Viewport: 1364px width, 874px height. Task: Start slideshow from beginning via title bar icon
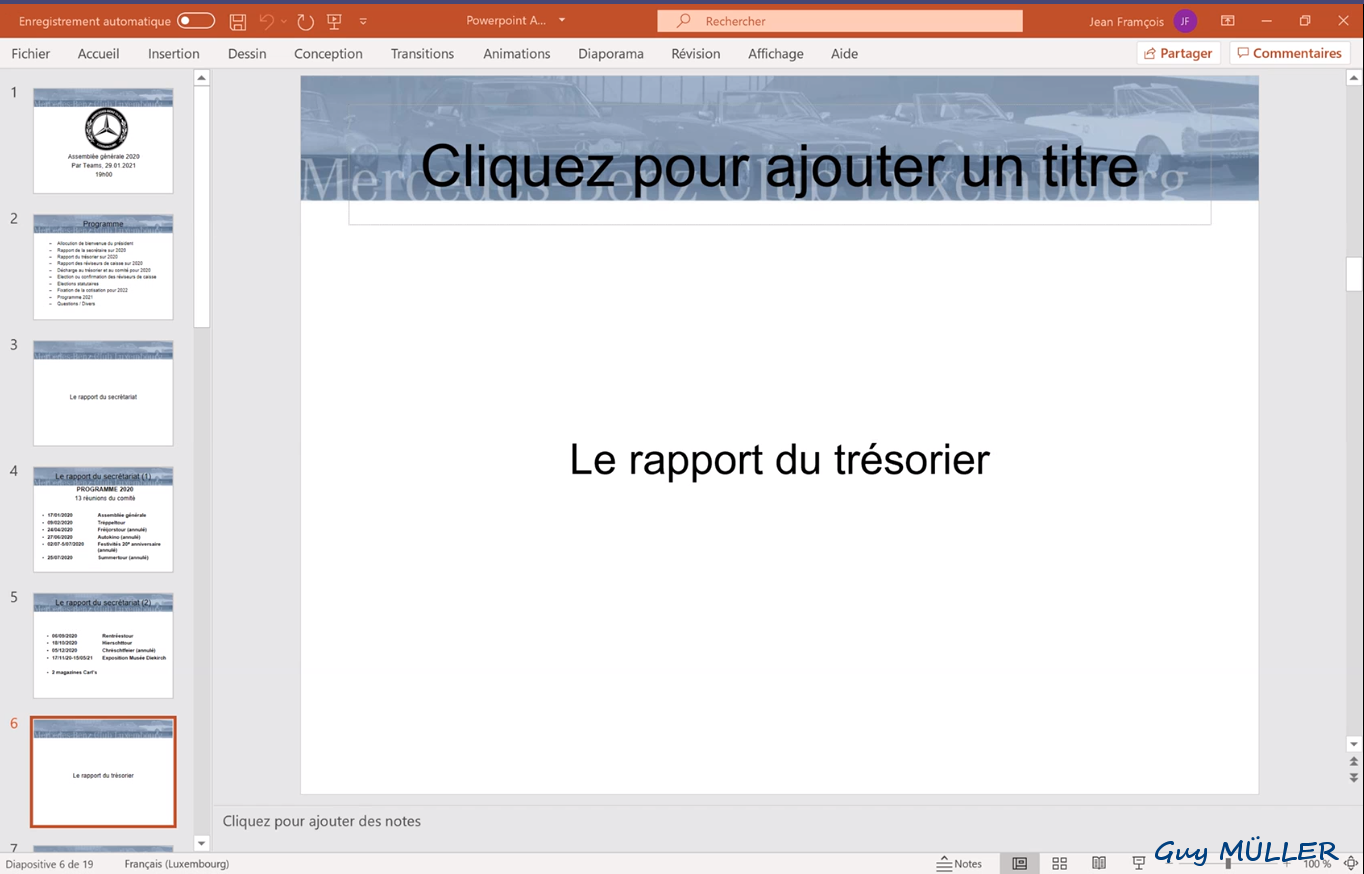point(334,21)
